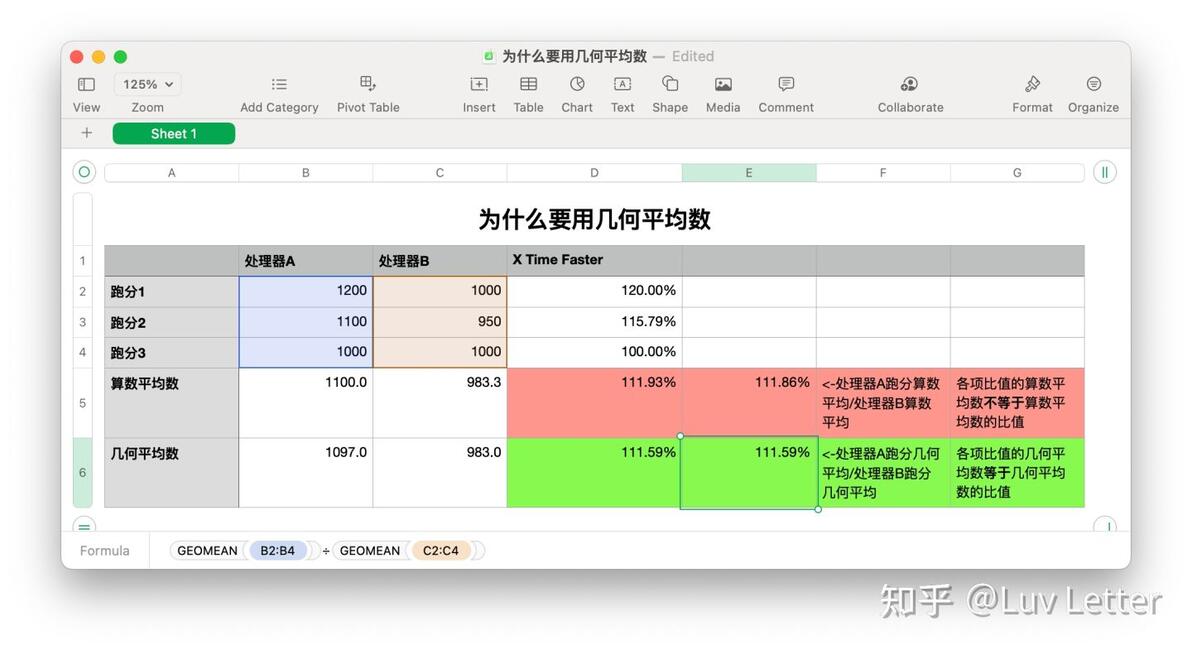The image size is (1192, 650).
Task: Click the add-column handle at table's right
Action: pyautogui.click(x=1105, y=172)
